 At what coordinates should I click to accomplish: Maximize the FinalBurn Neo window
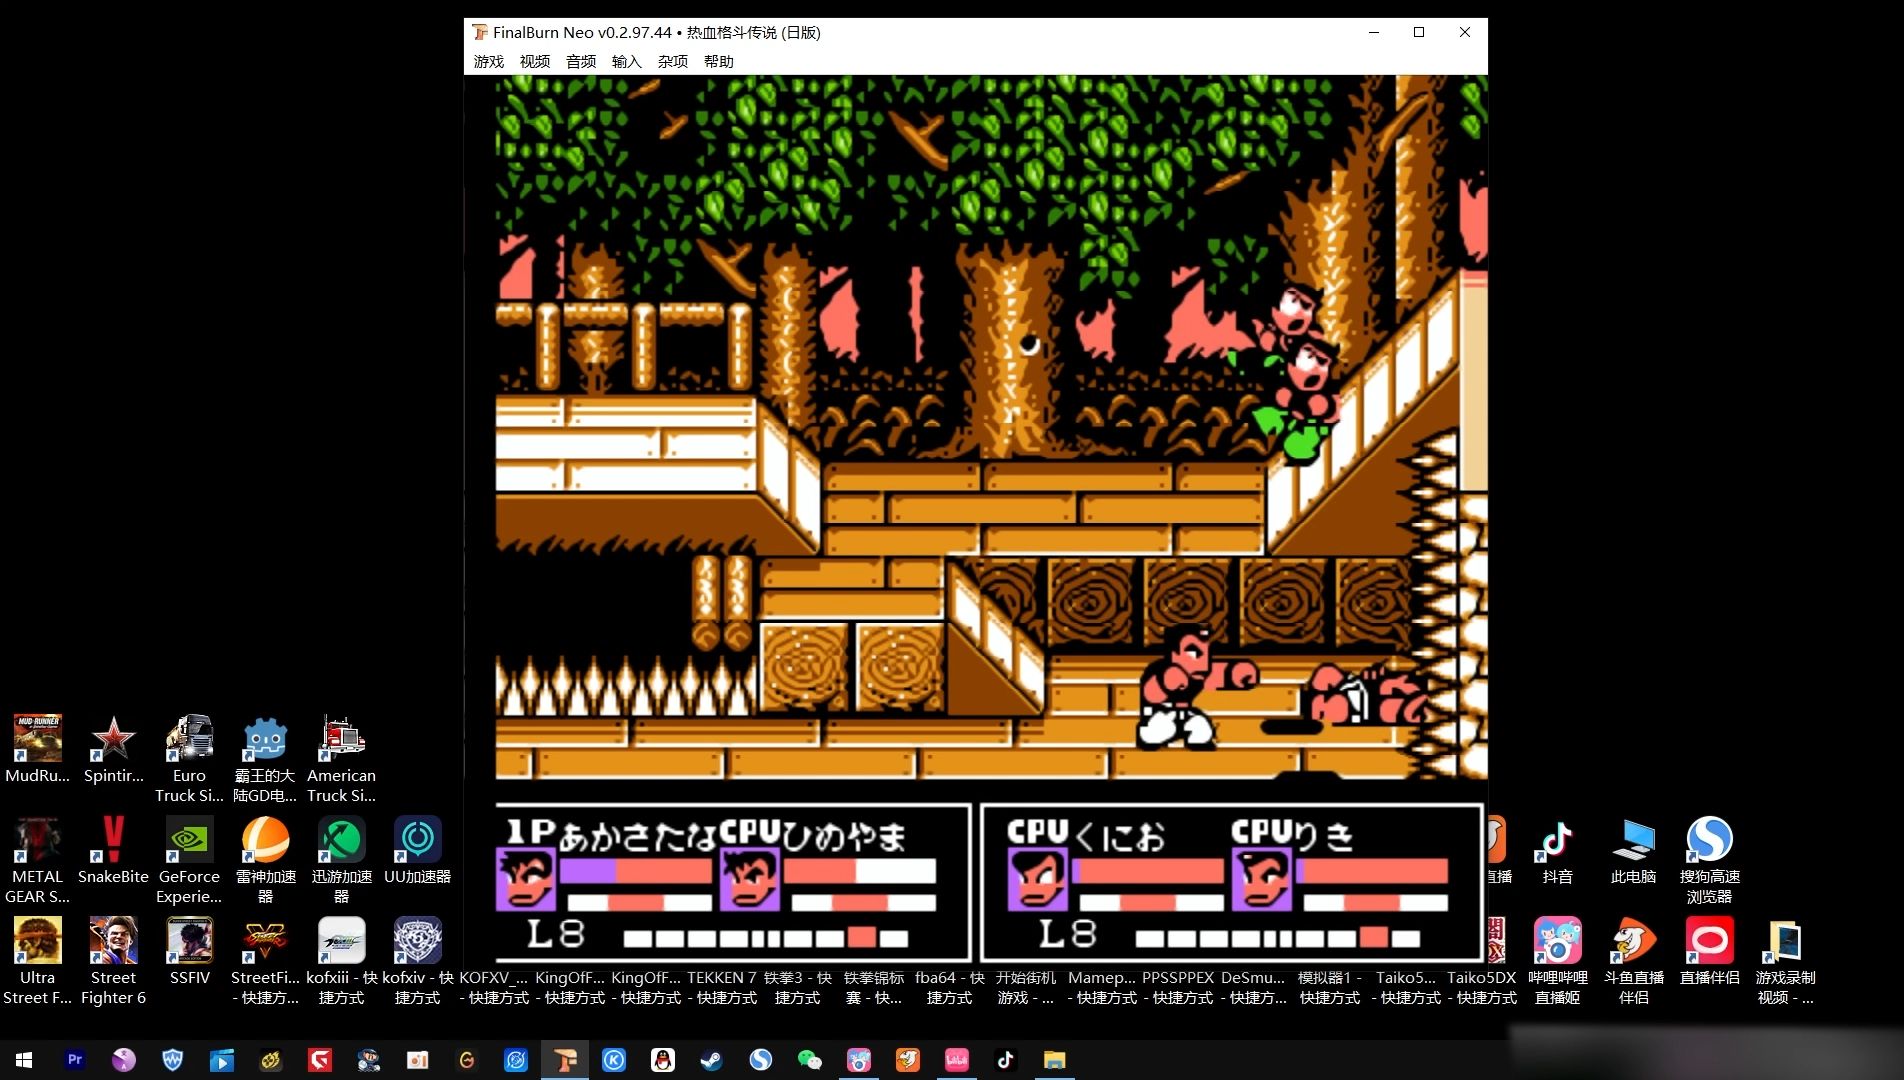pyautogui.click(x=1419, y=32)
